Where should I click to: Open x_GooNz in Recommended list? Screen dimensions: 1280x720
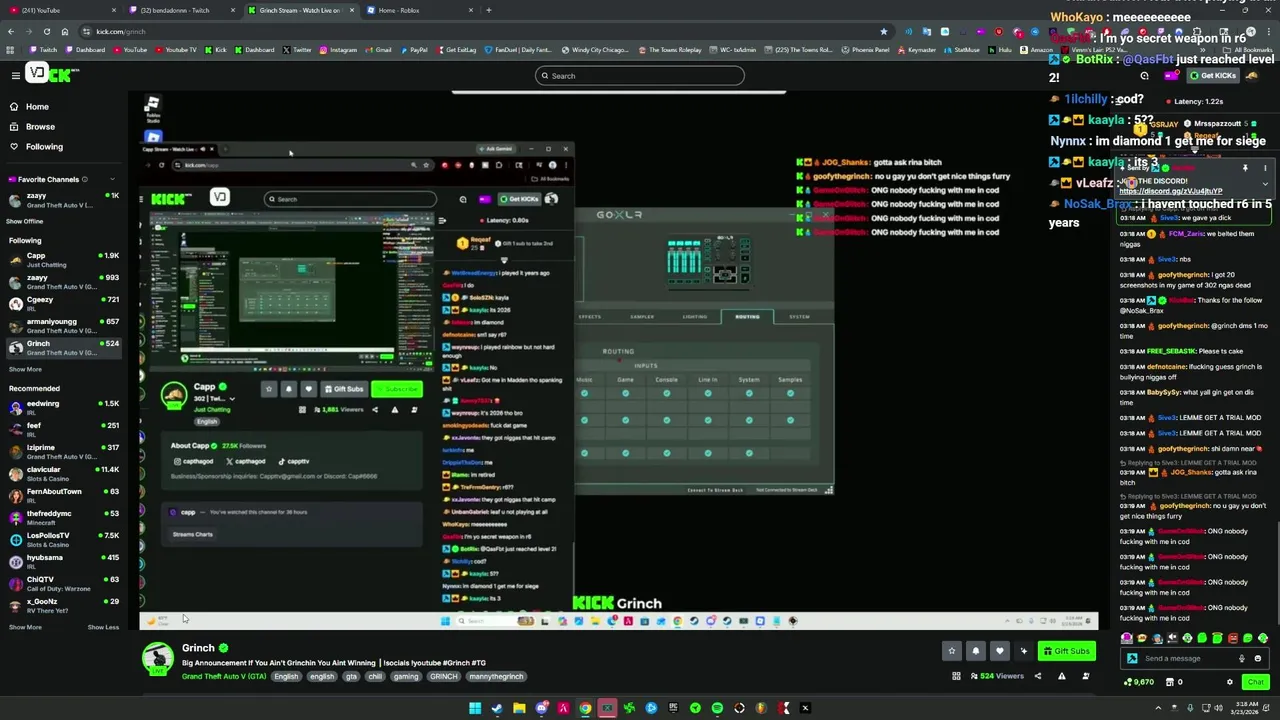pos(62,605)
